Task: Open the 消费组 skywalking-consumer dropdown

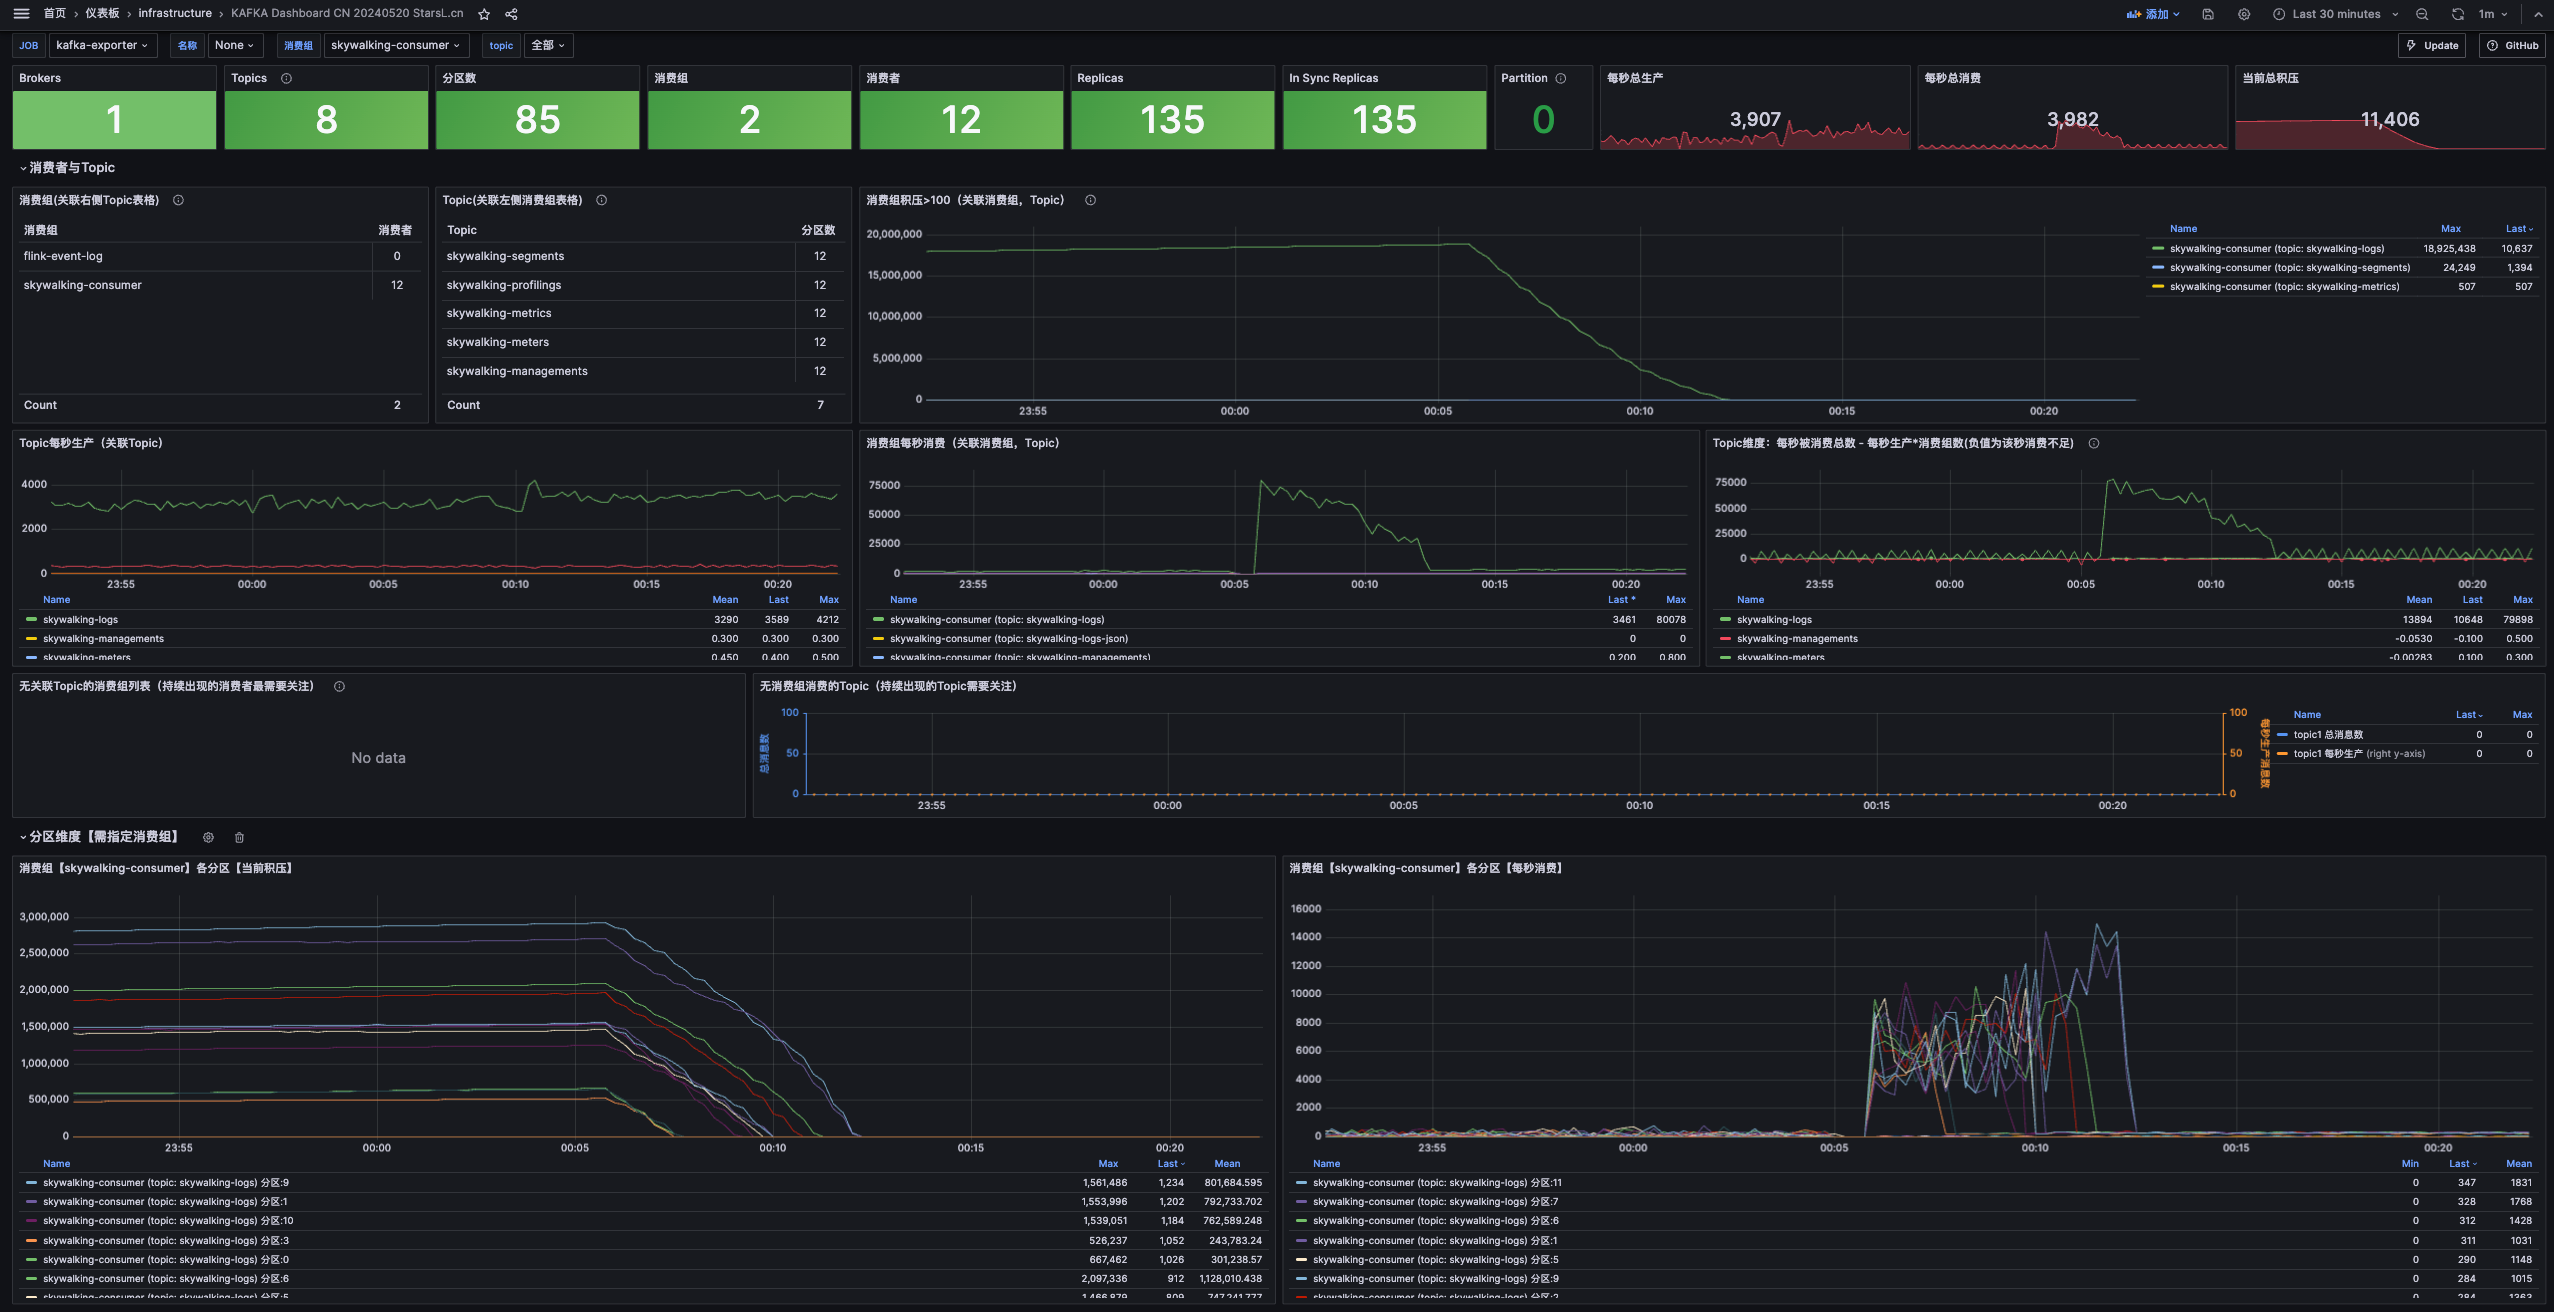Action: point(396,45)
